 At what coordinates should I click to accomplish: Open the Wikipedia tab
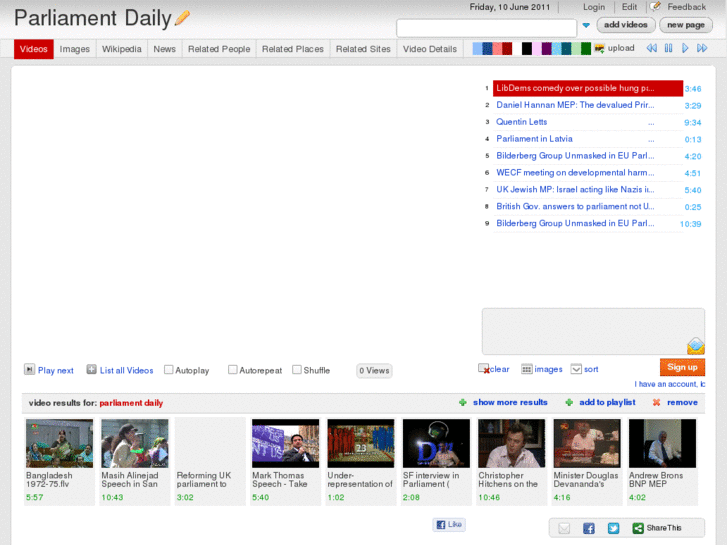coord(121,49)
